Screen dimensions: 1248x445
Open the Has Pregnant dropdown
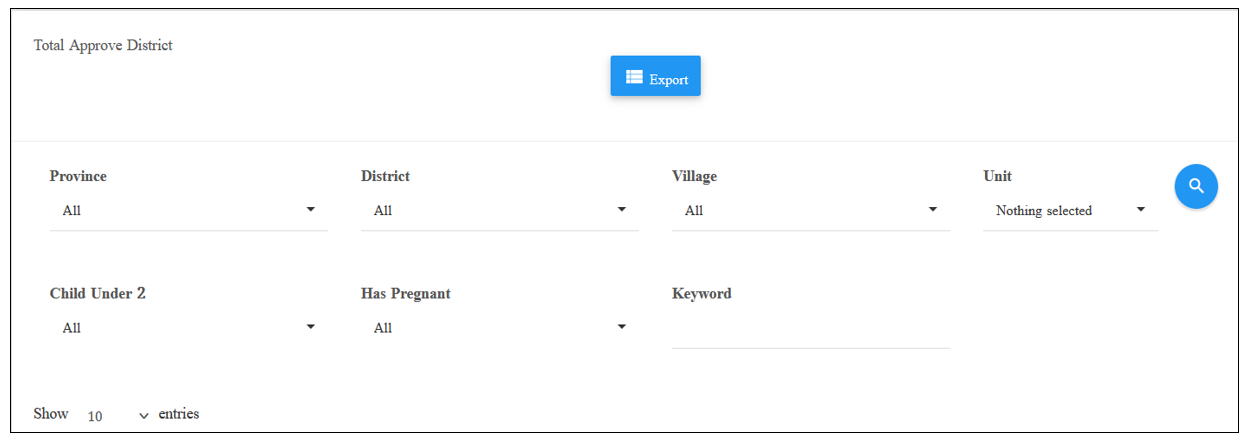coord(500,328)
